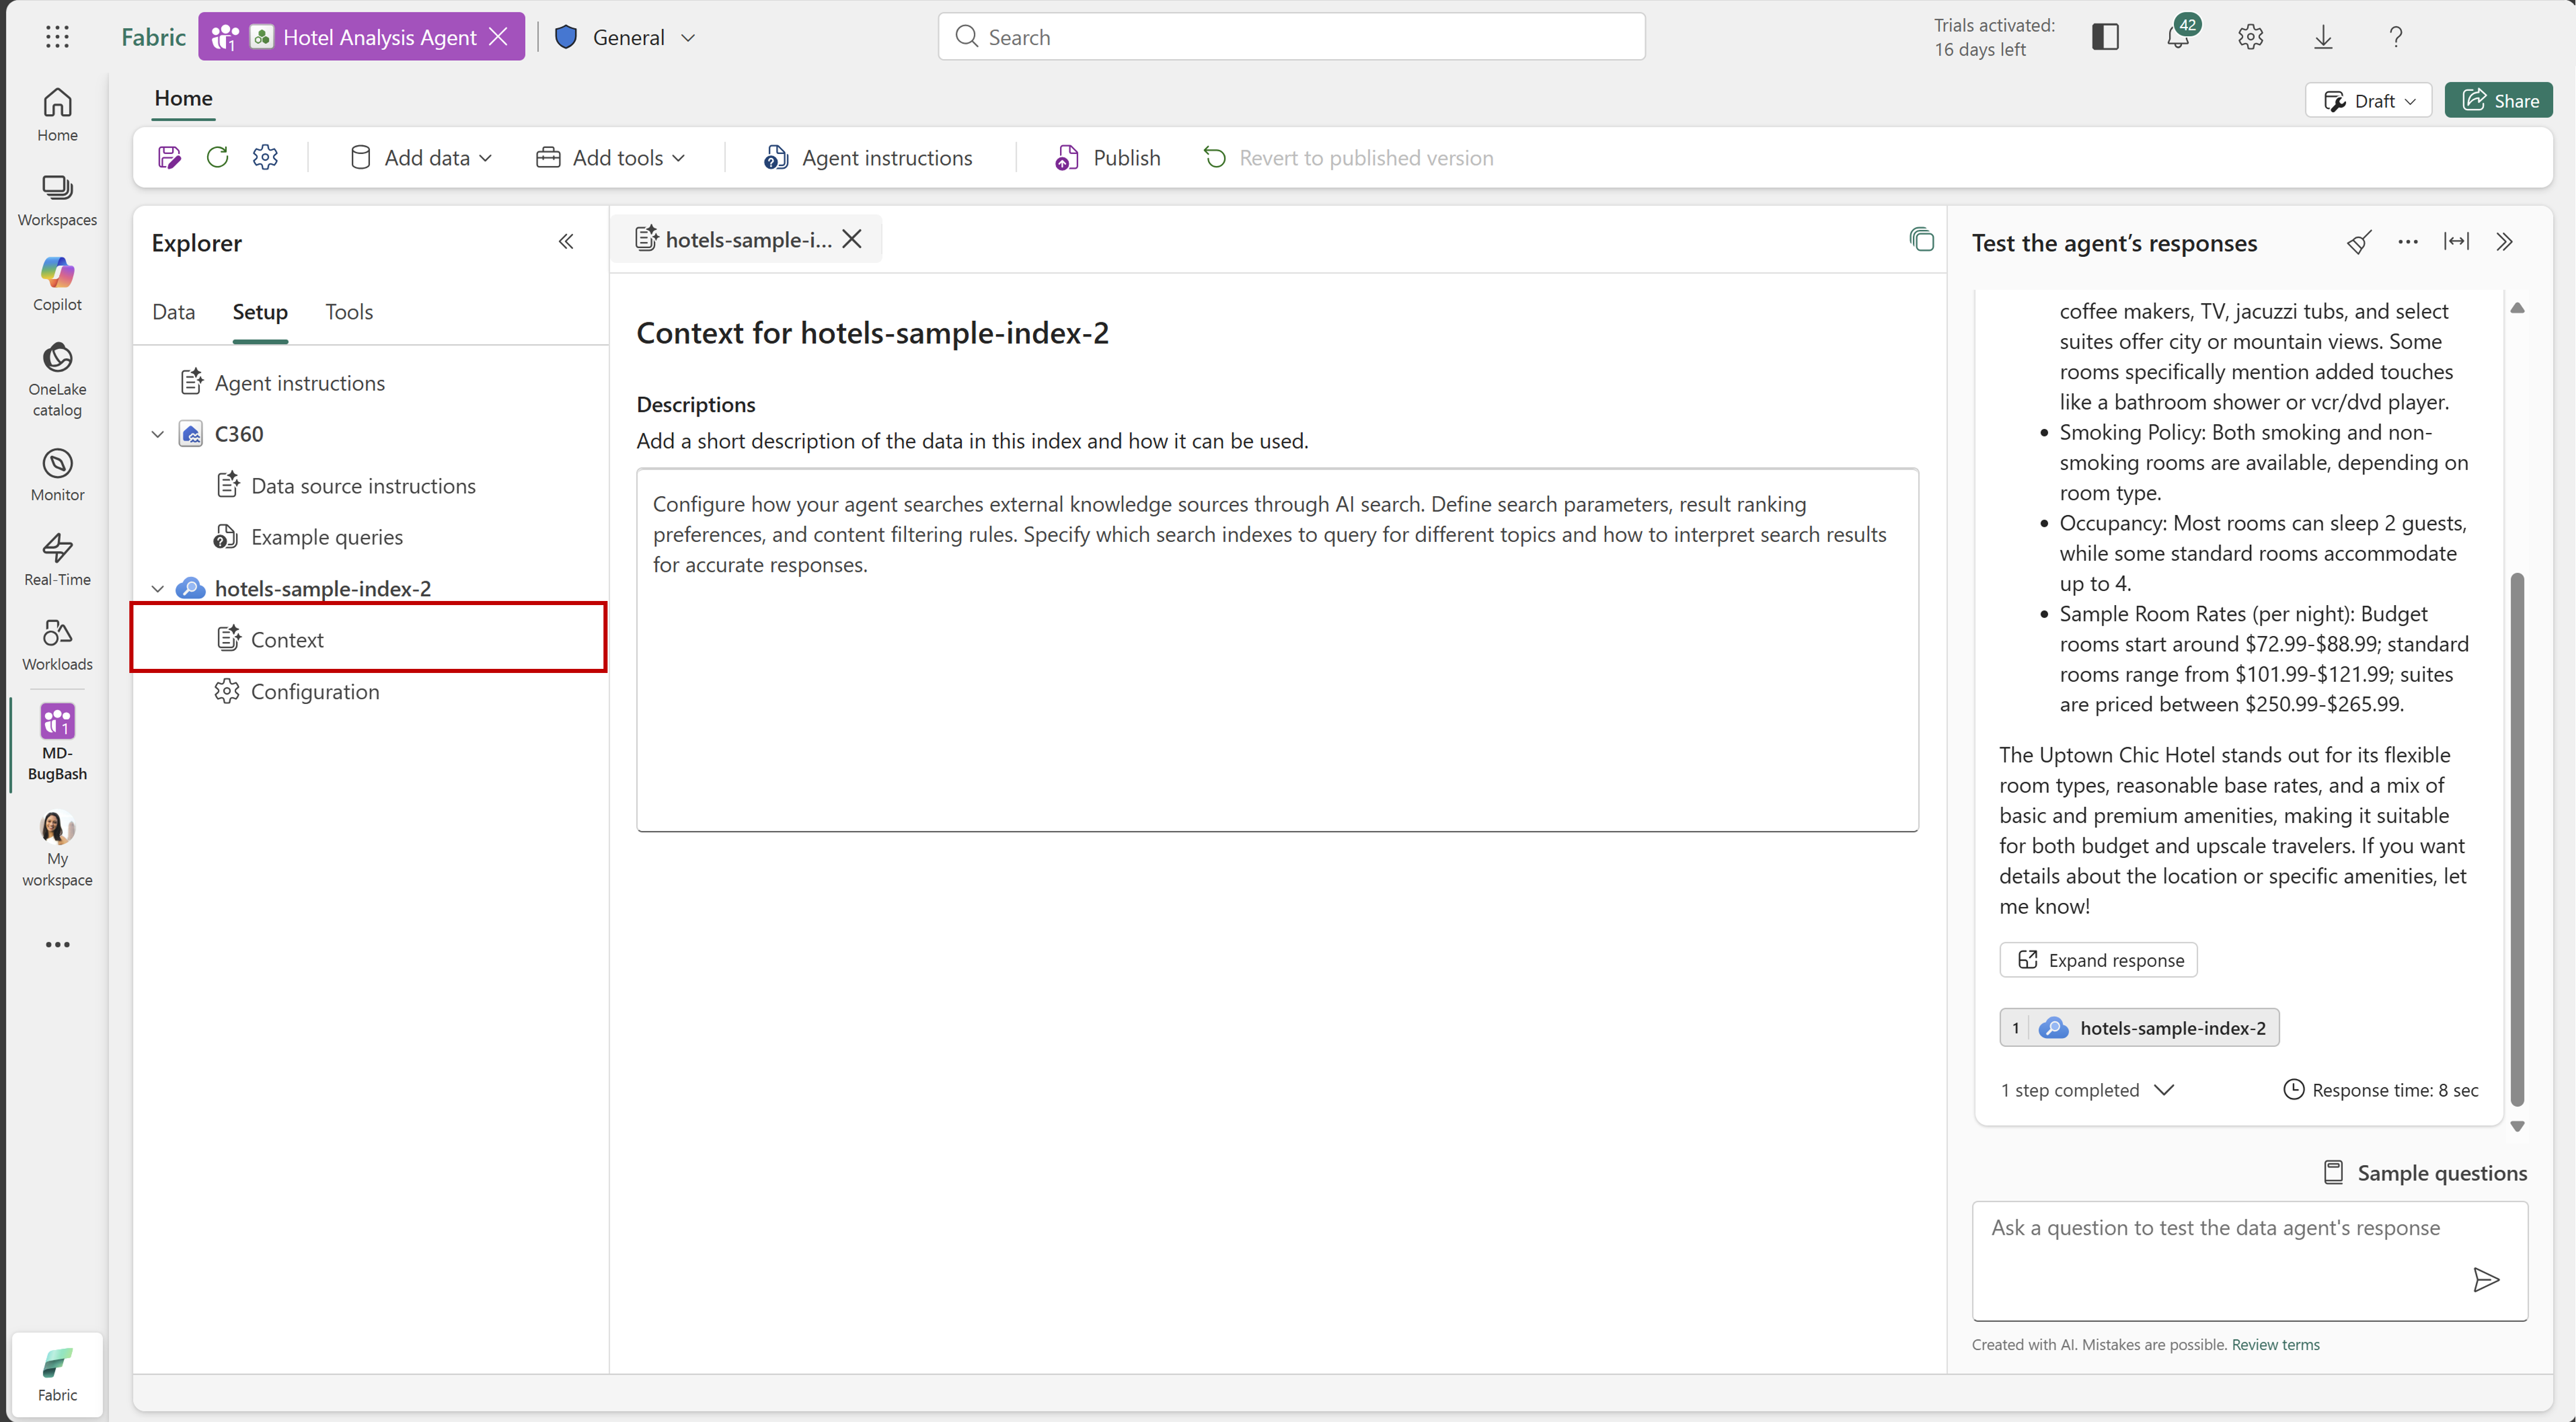Click the Share button
Image resolution: width=2576 pixels, height=1422 pixels.
tap(2498, 100)
